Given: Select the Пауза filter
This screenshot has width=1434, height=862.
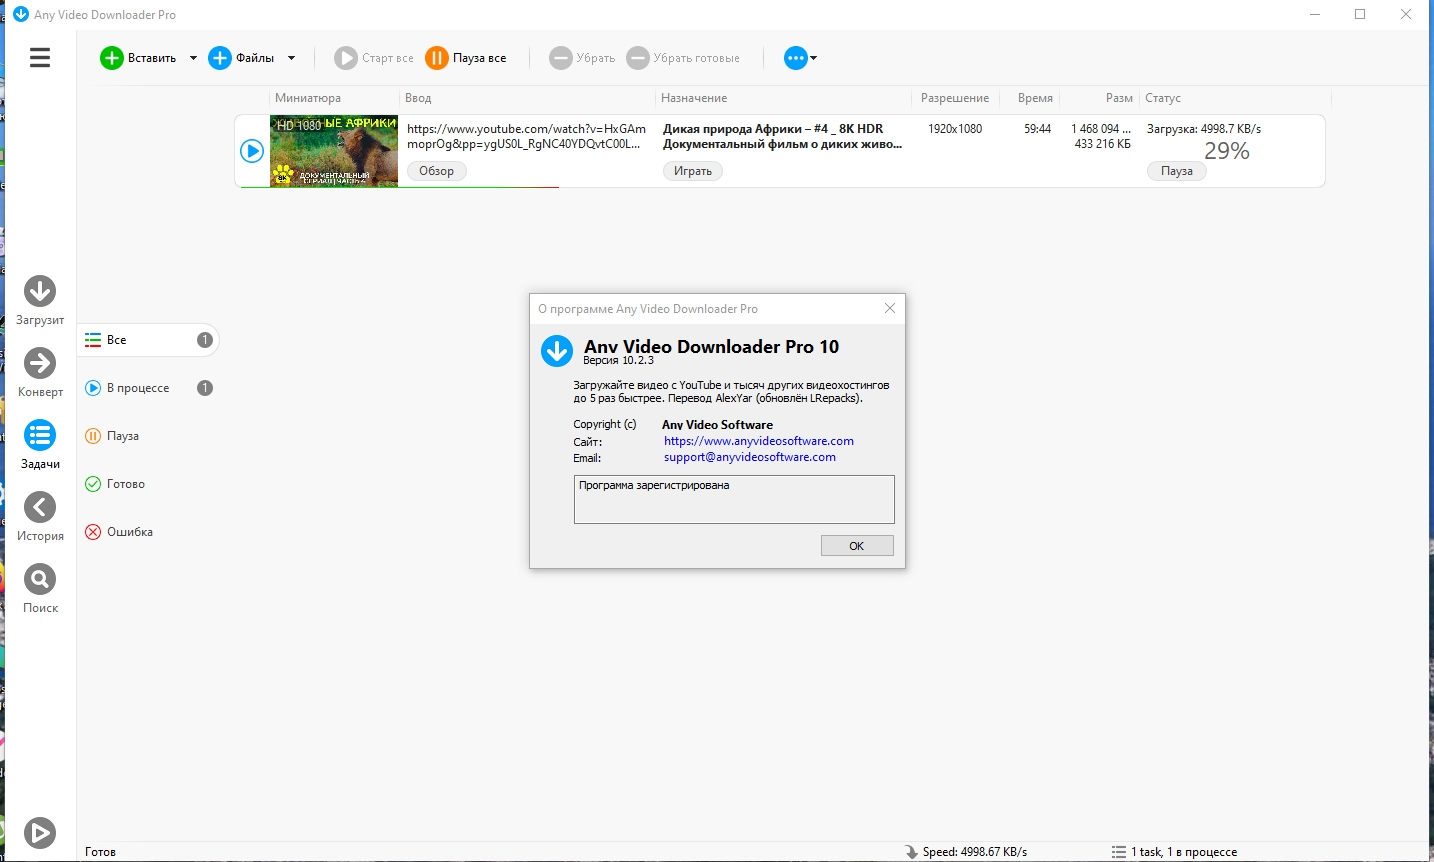Looking at the screenshot, I should 112,436.
